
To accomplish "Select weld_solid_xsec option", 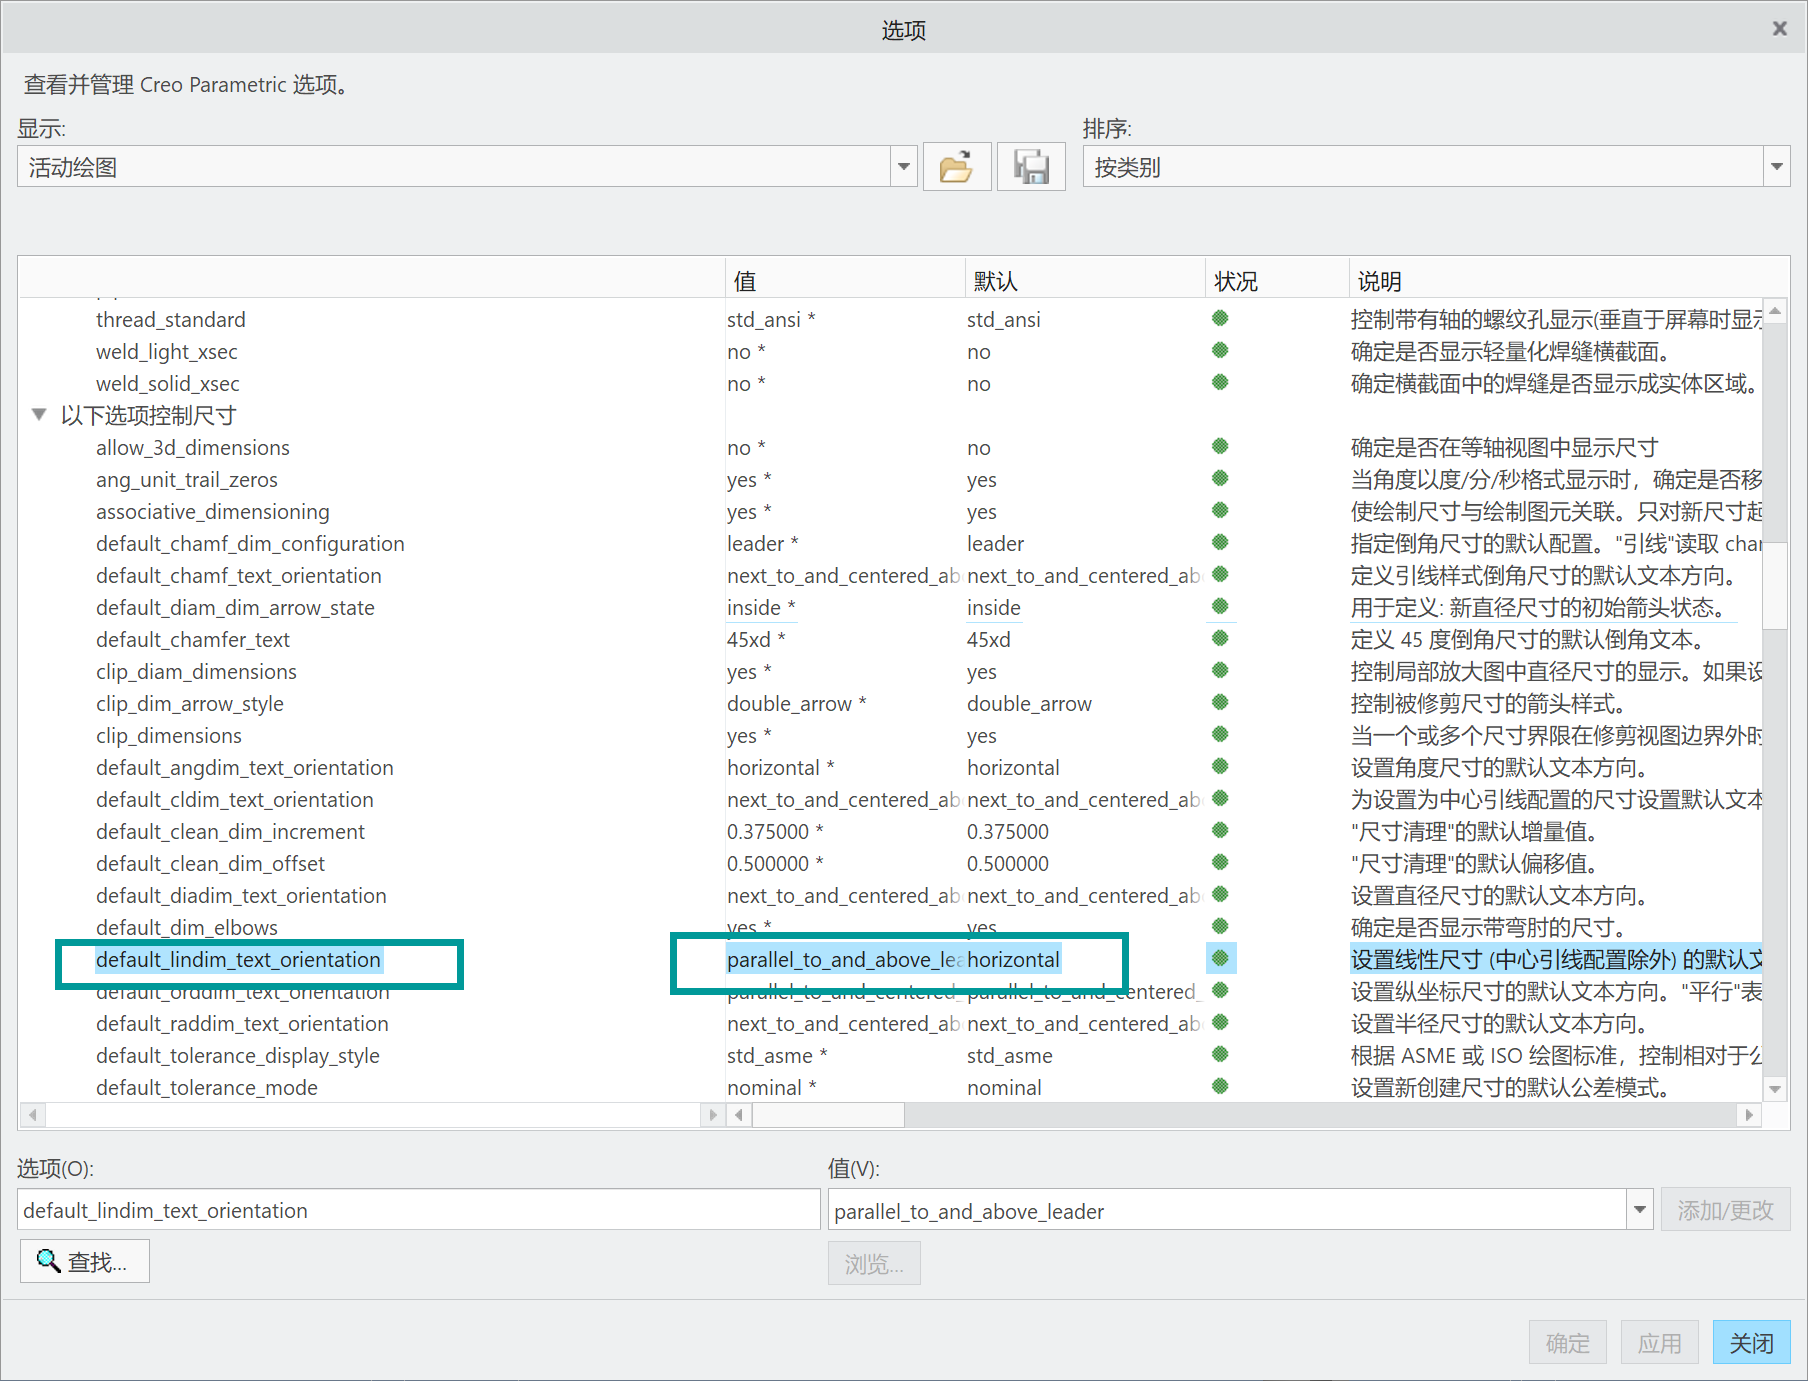I will (168, 383).
